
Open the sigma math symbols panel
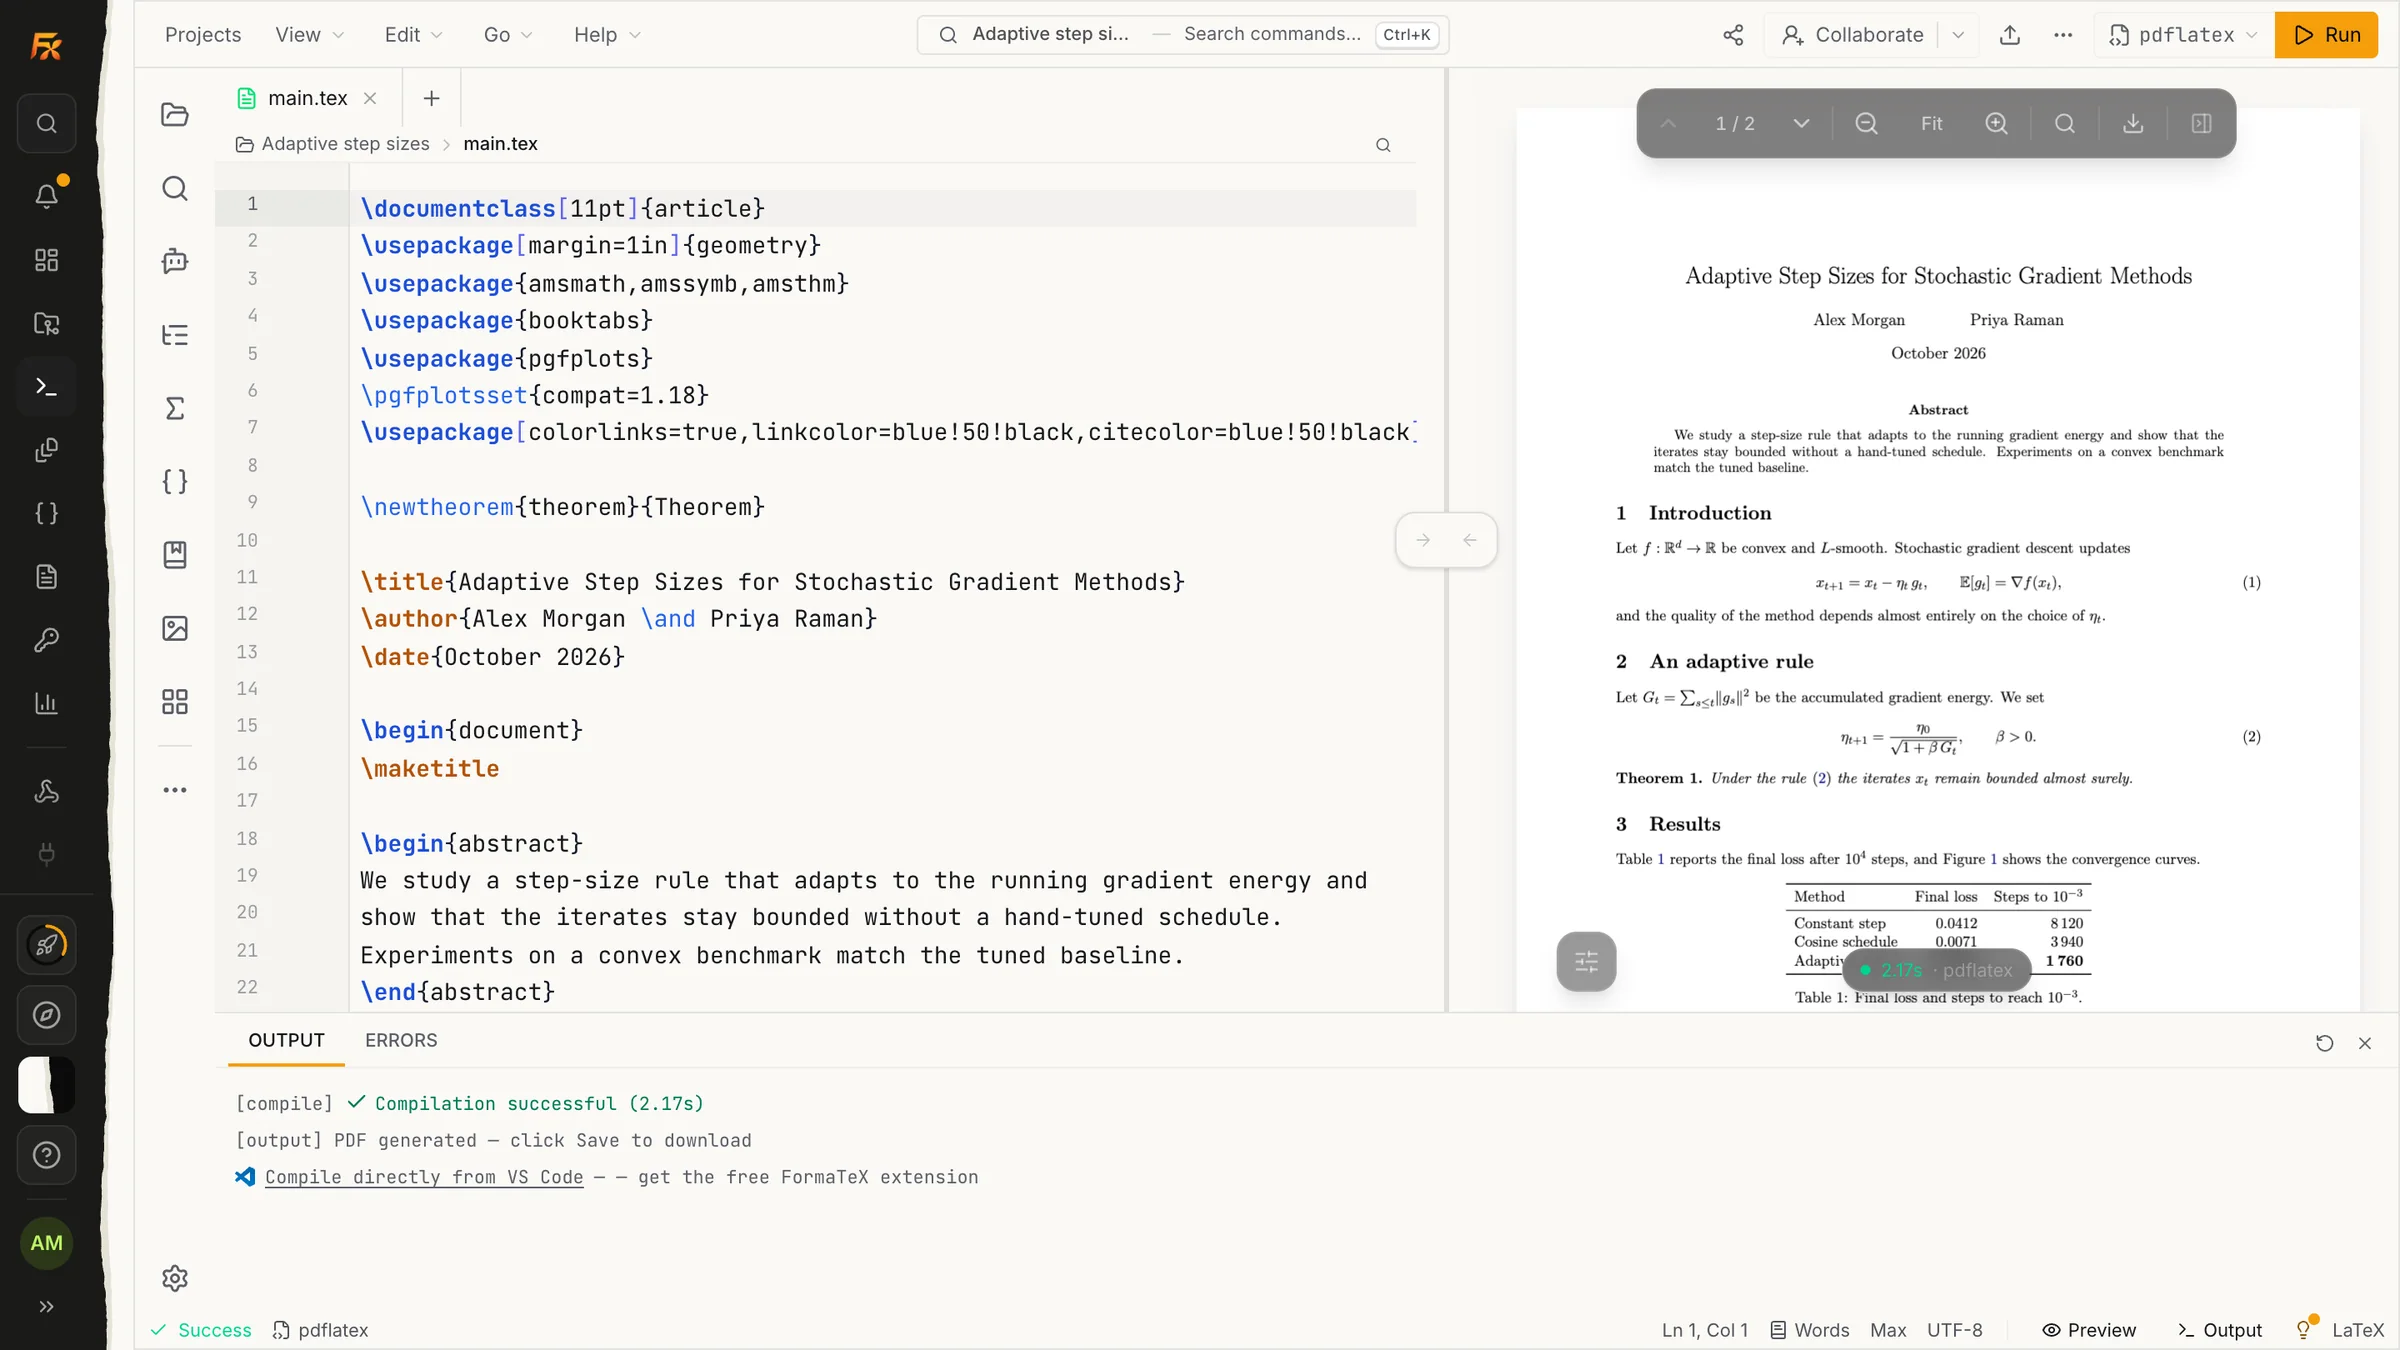click(175, 408)
